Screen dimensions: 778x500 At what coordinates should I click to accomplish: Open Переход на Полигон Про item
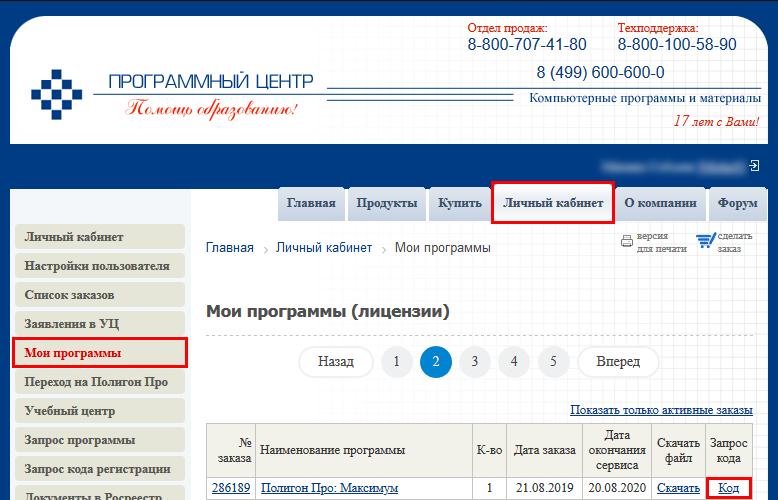tap(100, 382)
